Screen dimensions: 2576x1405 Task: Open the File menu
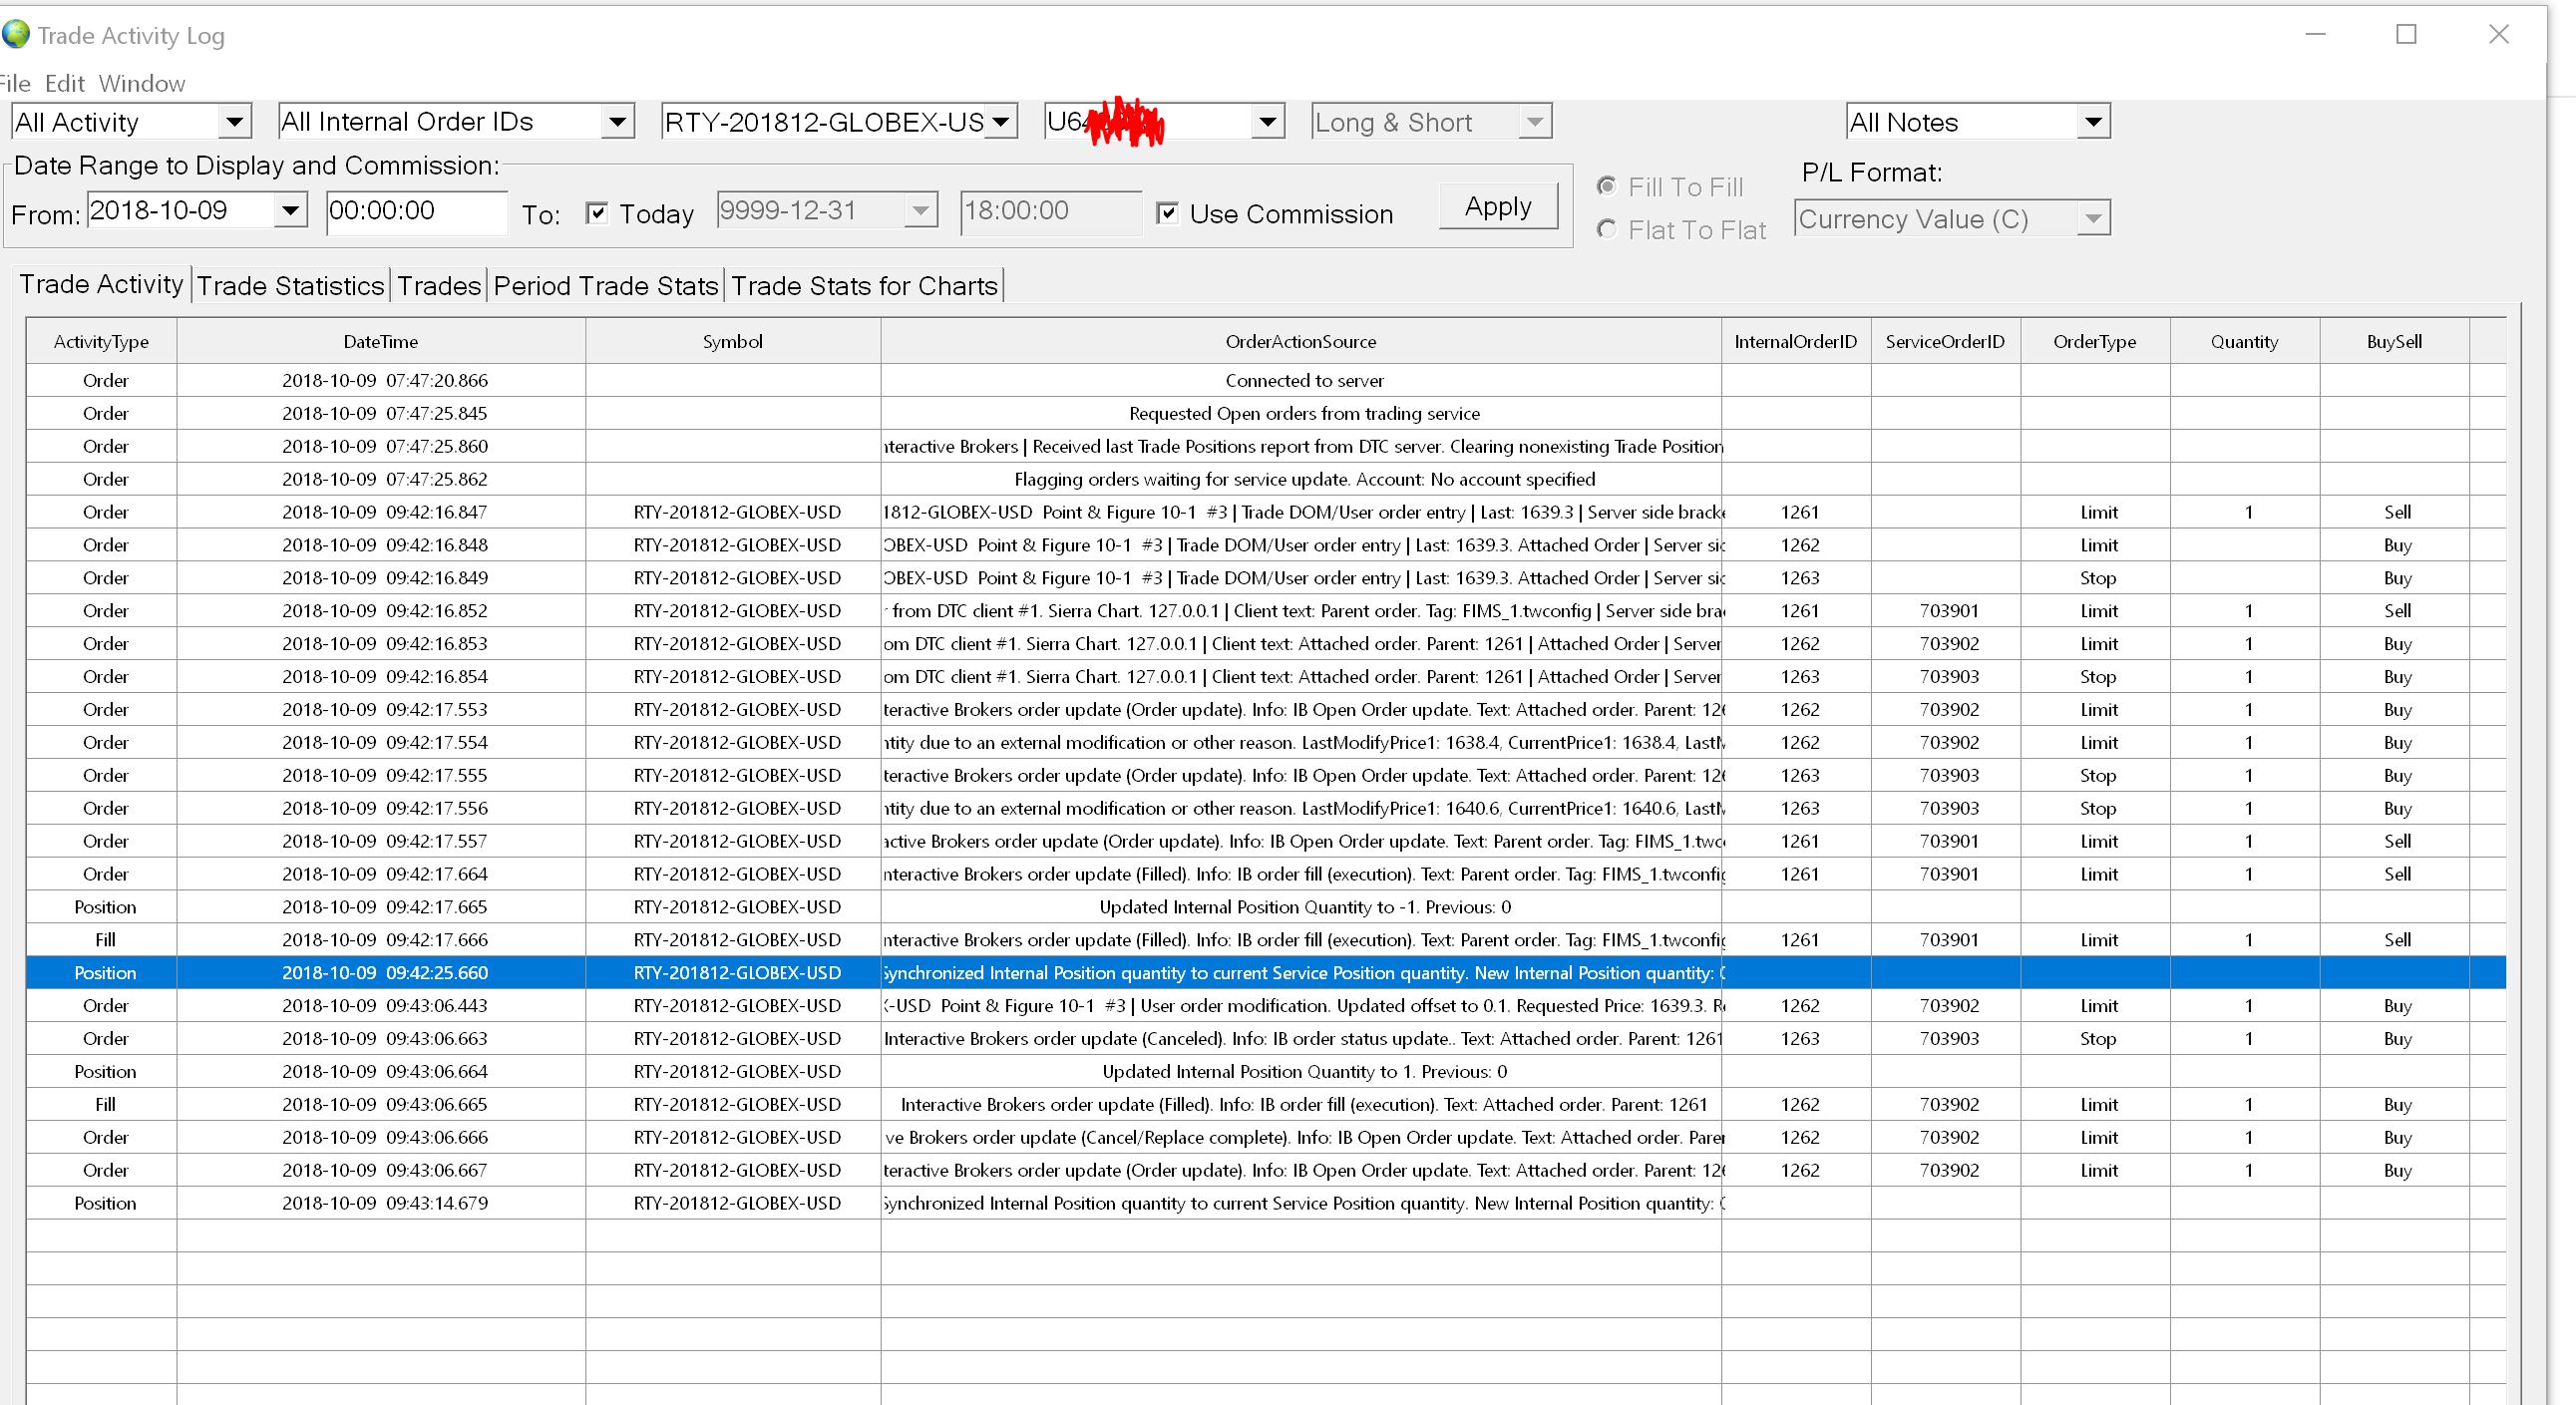click(14, 83)
